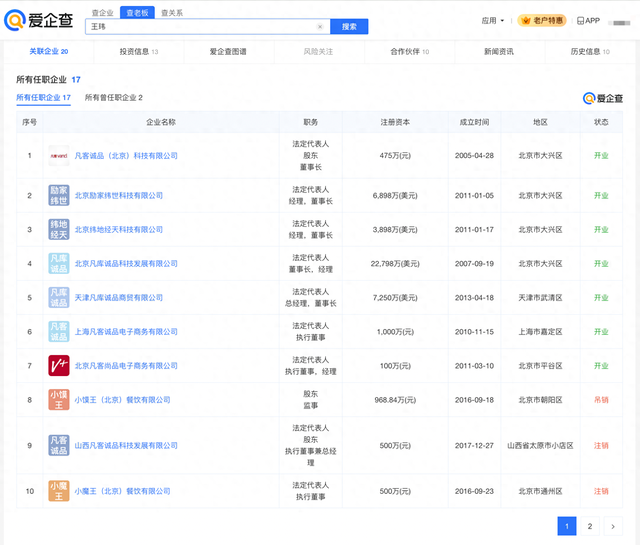Switch to the 新闻资讯 tab

pos(499,51)
